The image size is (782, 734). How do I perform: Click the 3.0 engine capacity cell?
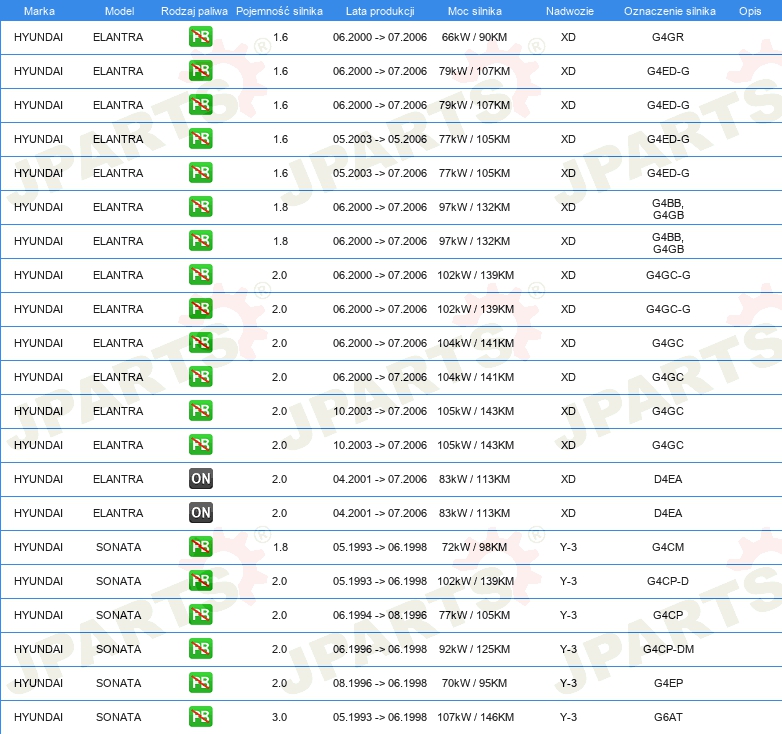(x=279, y=717)
